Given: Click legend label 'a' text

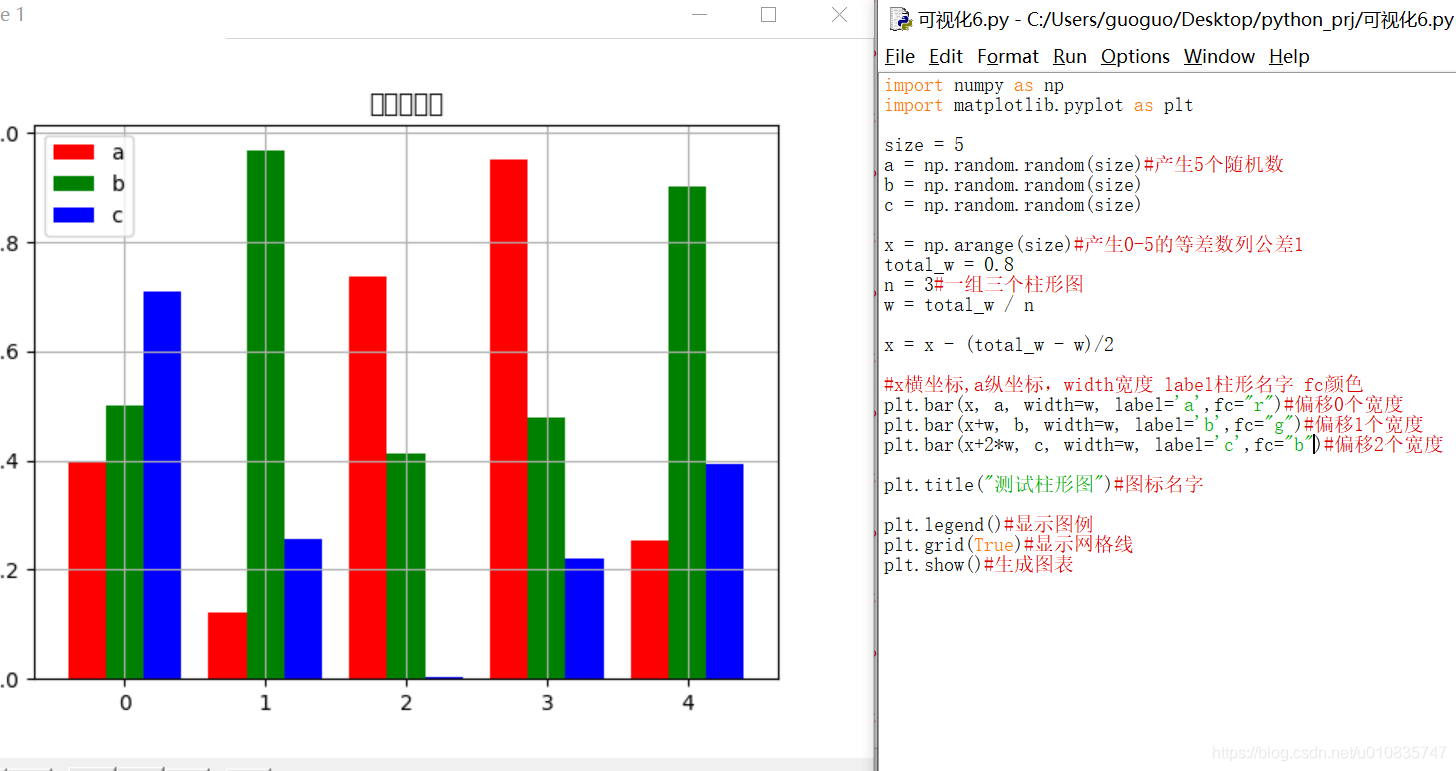Looking at the screenshot, I should (118, 153).
